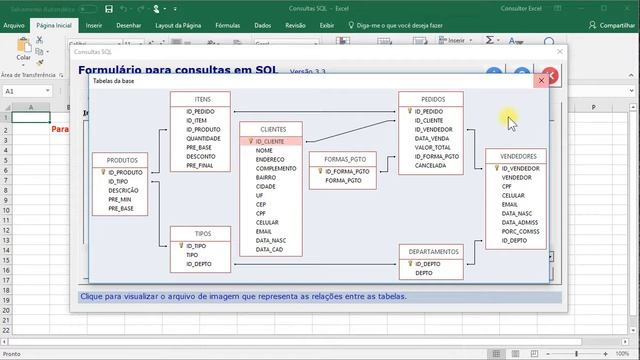Screen dimensions: 640x360
Task: Switch to the Inserir tab
Action: (93, 25)
